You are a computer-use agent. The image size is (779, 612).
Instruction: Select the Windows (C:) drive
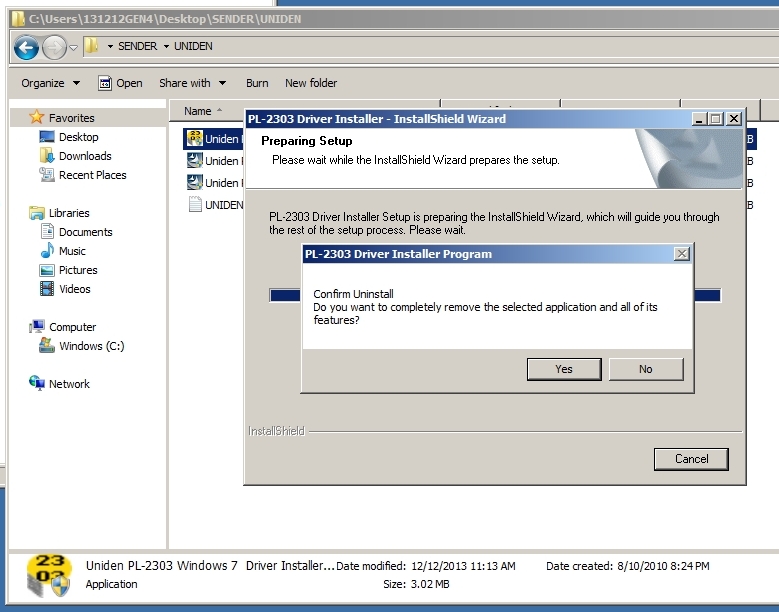pos(91,346)
